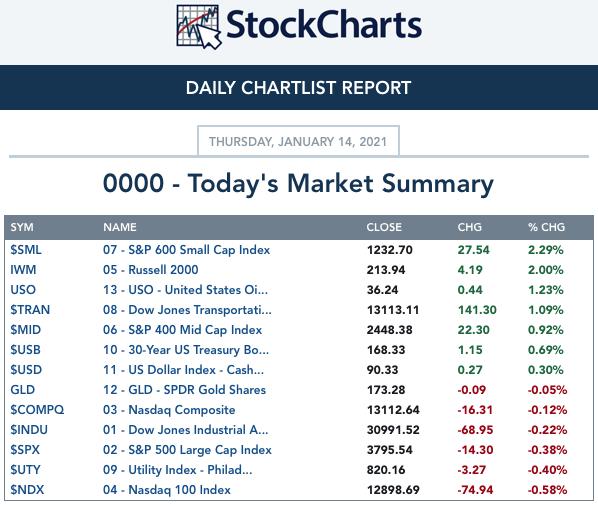Click the StockCharts logo icon
This screenshot has height=505, width=598.
pos(199,27)
